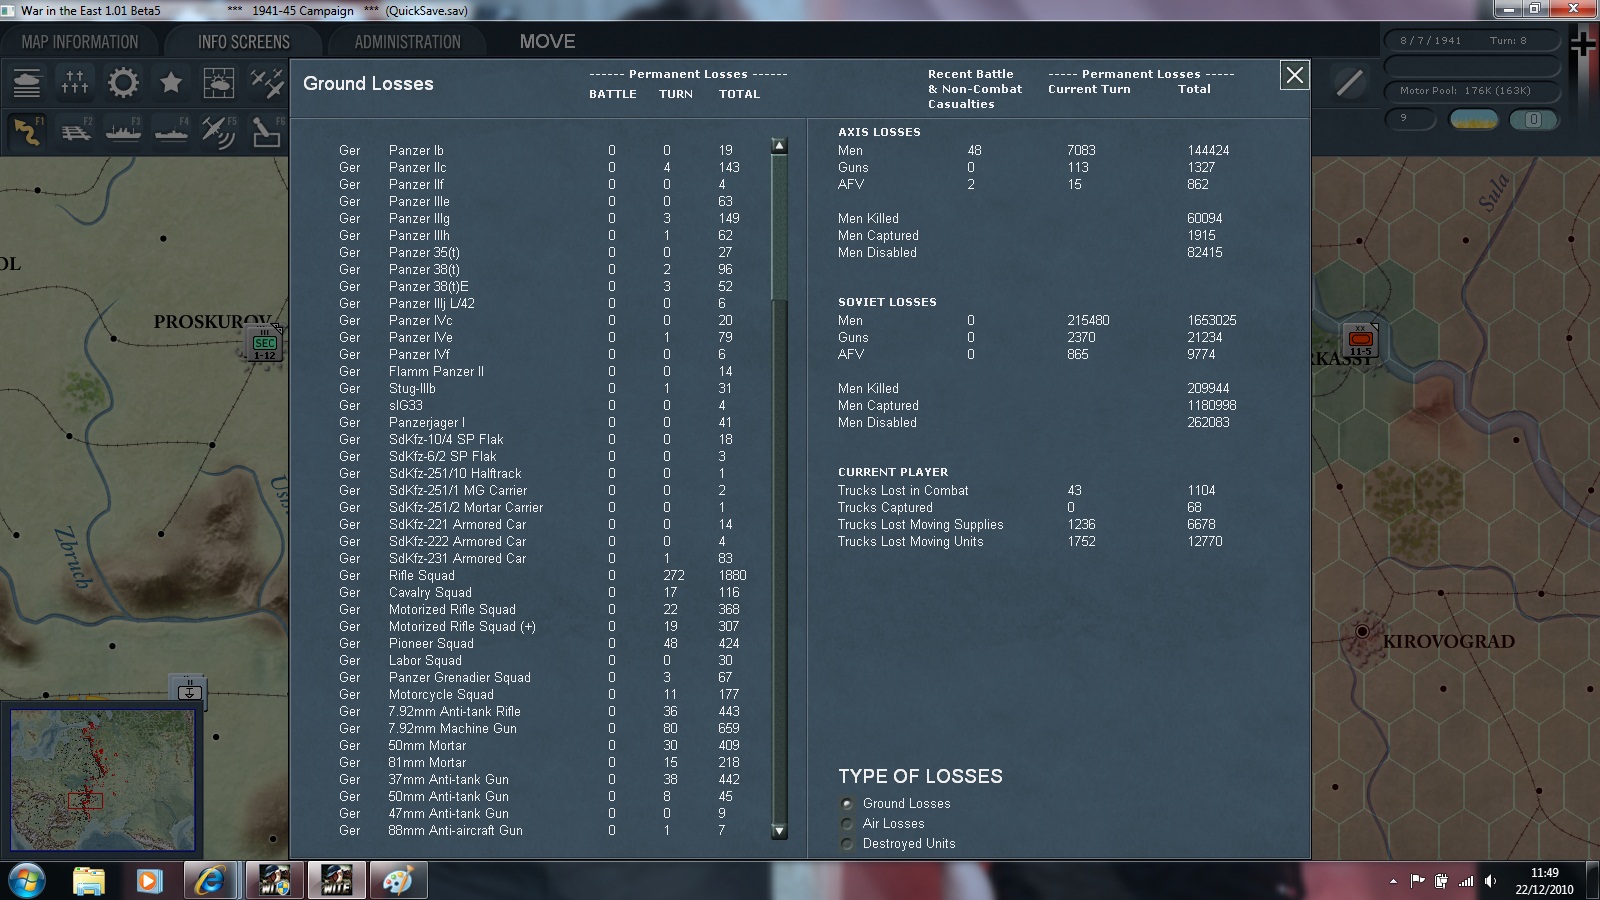Open Internet Explorer from taskbar
1600x900 pixels.
[210, 881]
